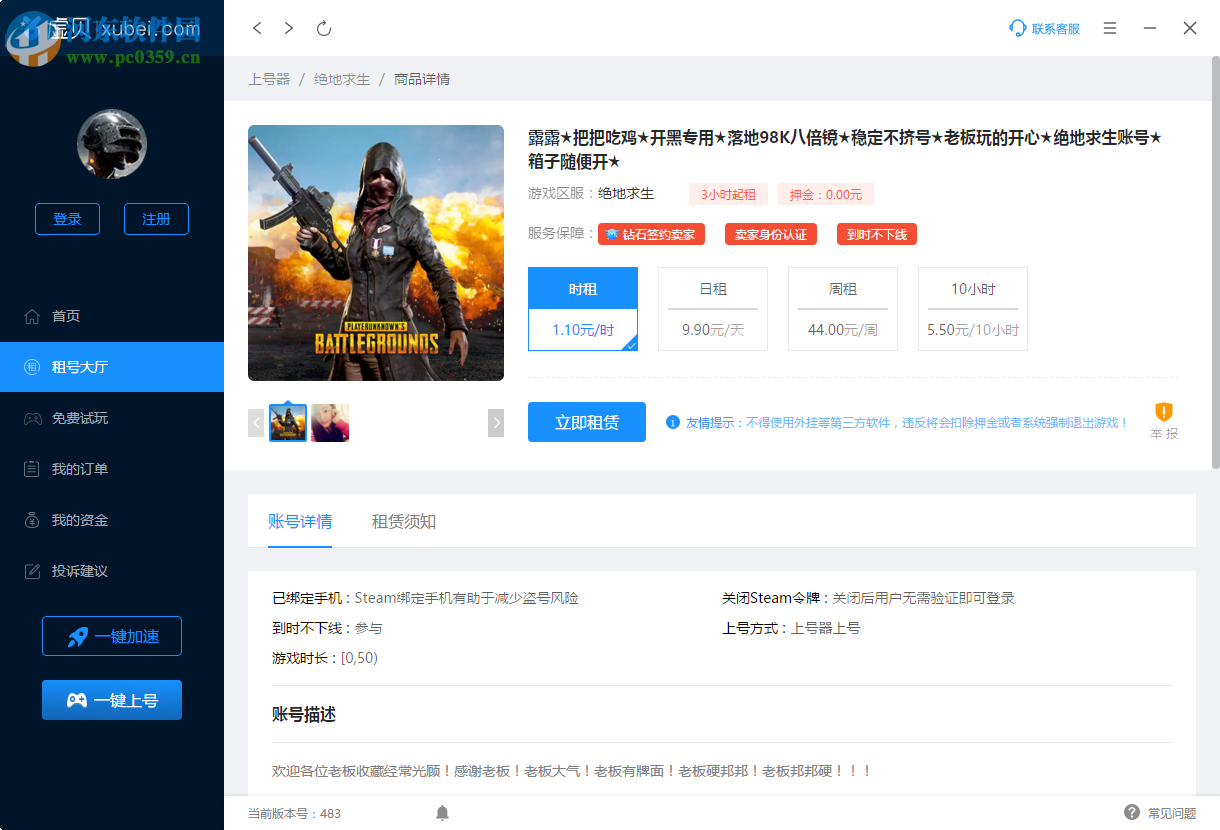Expand the hamburger menu in the titlebar

coord(1109,28)
